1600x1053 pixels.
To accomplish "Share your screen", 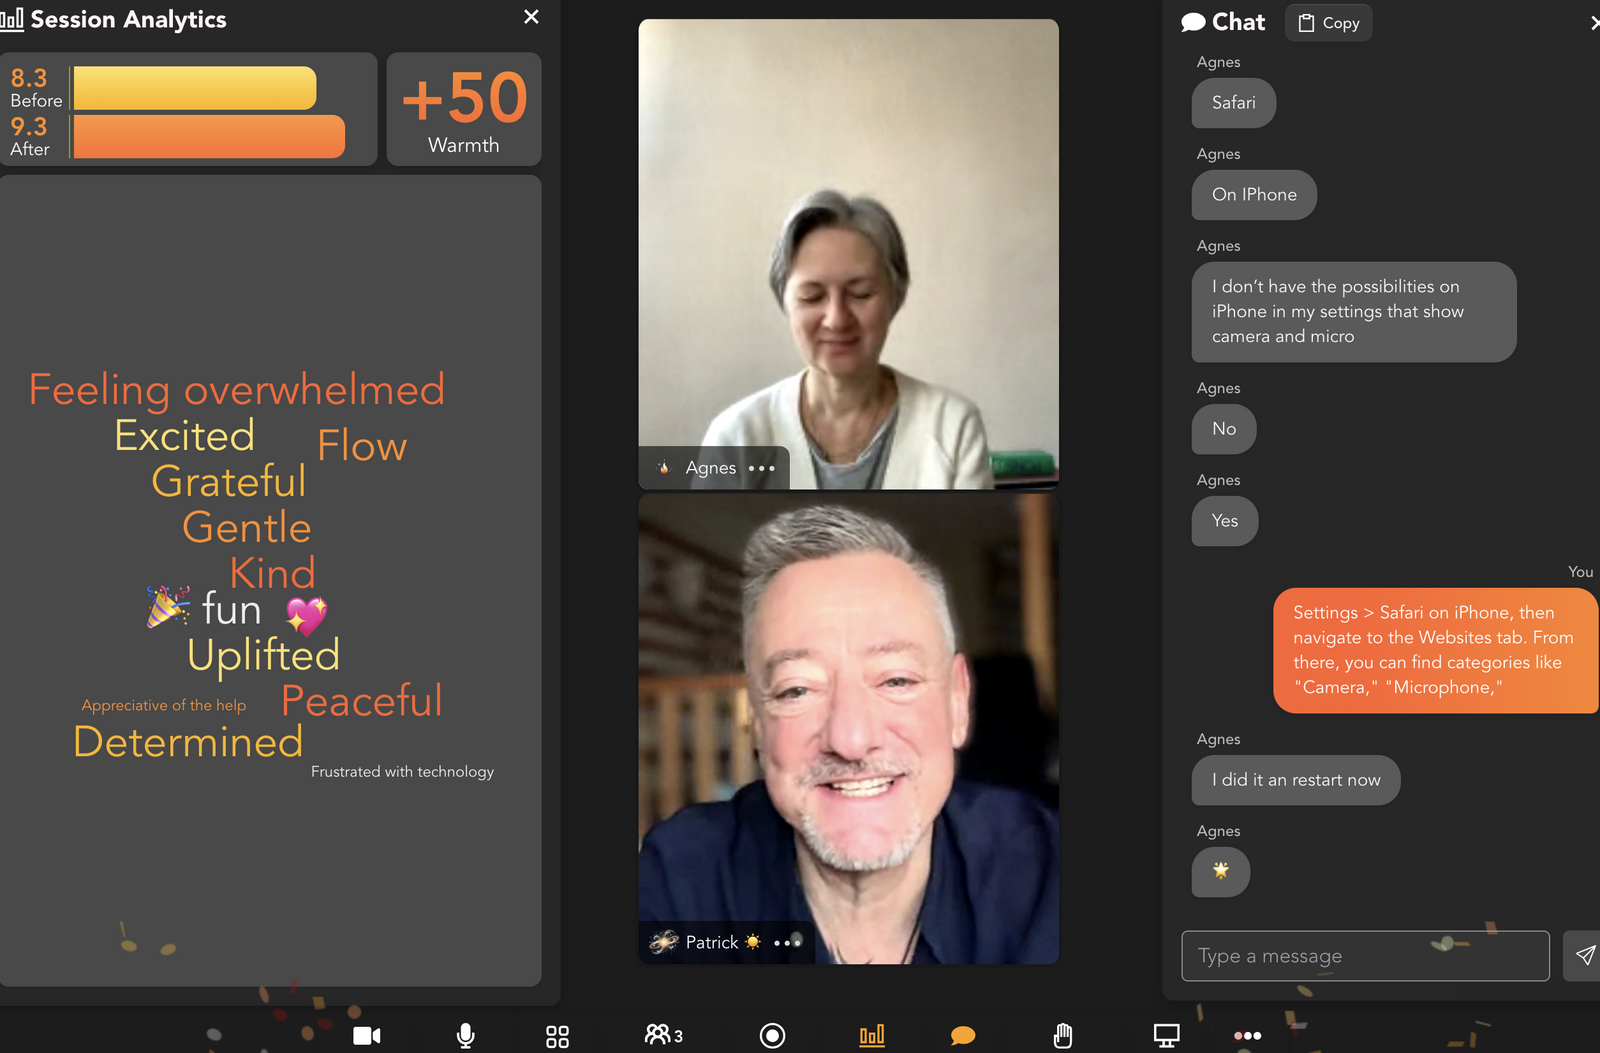I will [x=1166, y=1035].
